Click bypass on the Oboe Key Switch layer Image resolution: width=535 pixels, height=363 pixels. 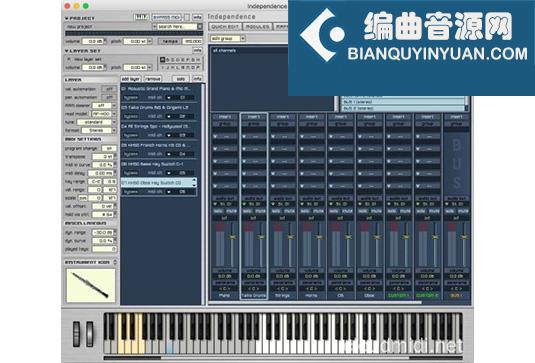[x=131, y=192]
